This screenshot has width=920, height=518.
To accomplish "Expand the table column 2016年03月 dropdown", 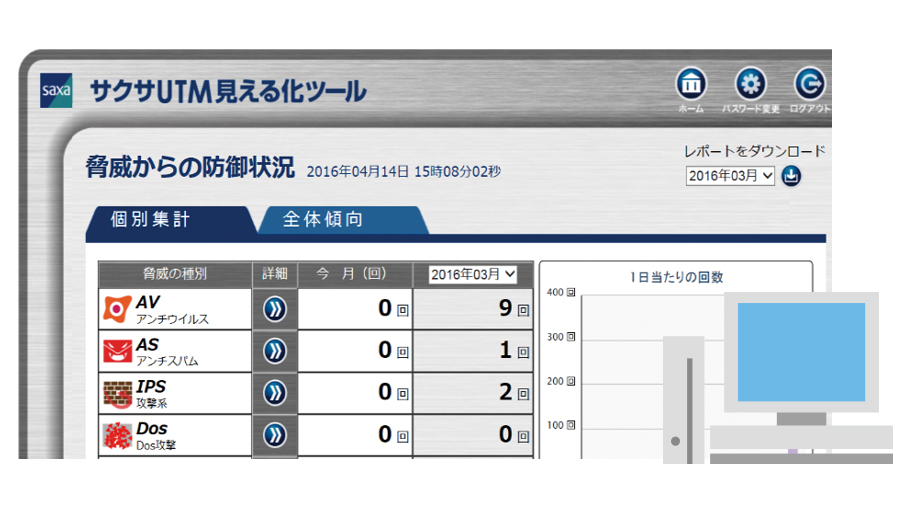I will pos(473,274).
